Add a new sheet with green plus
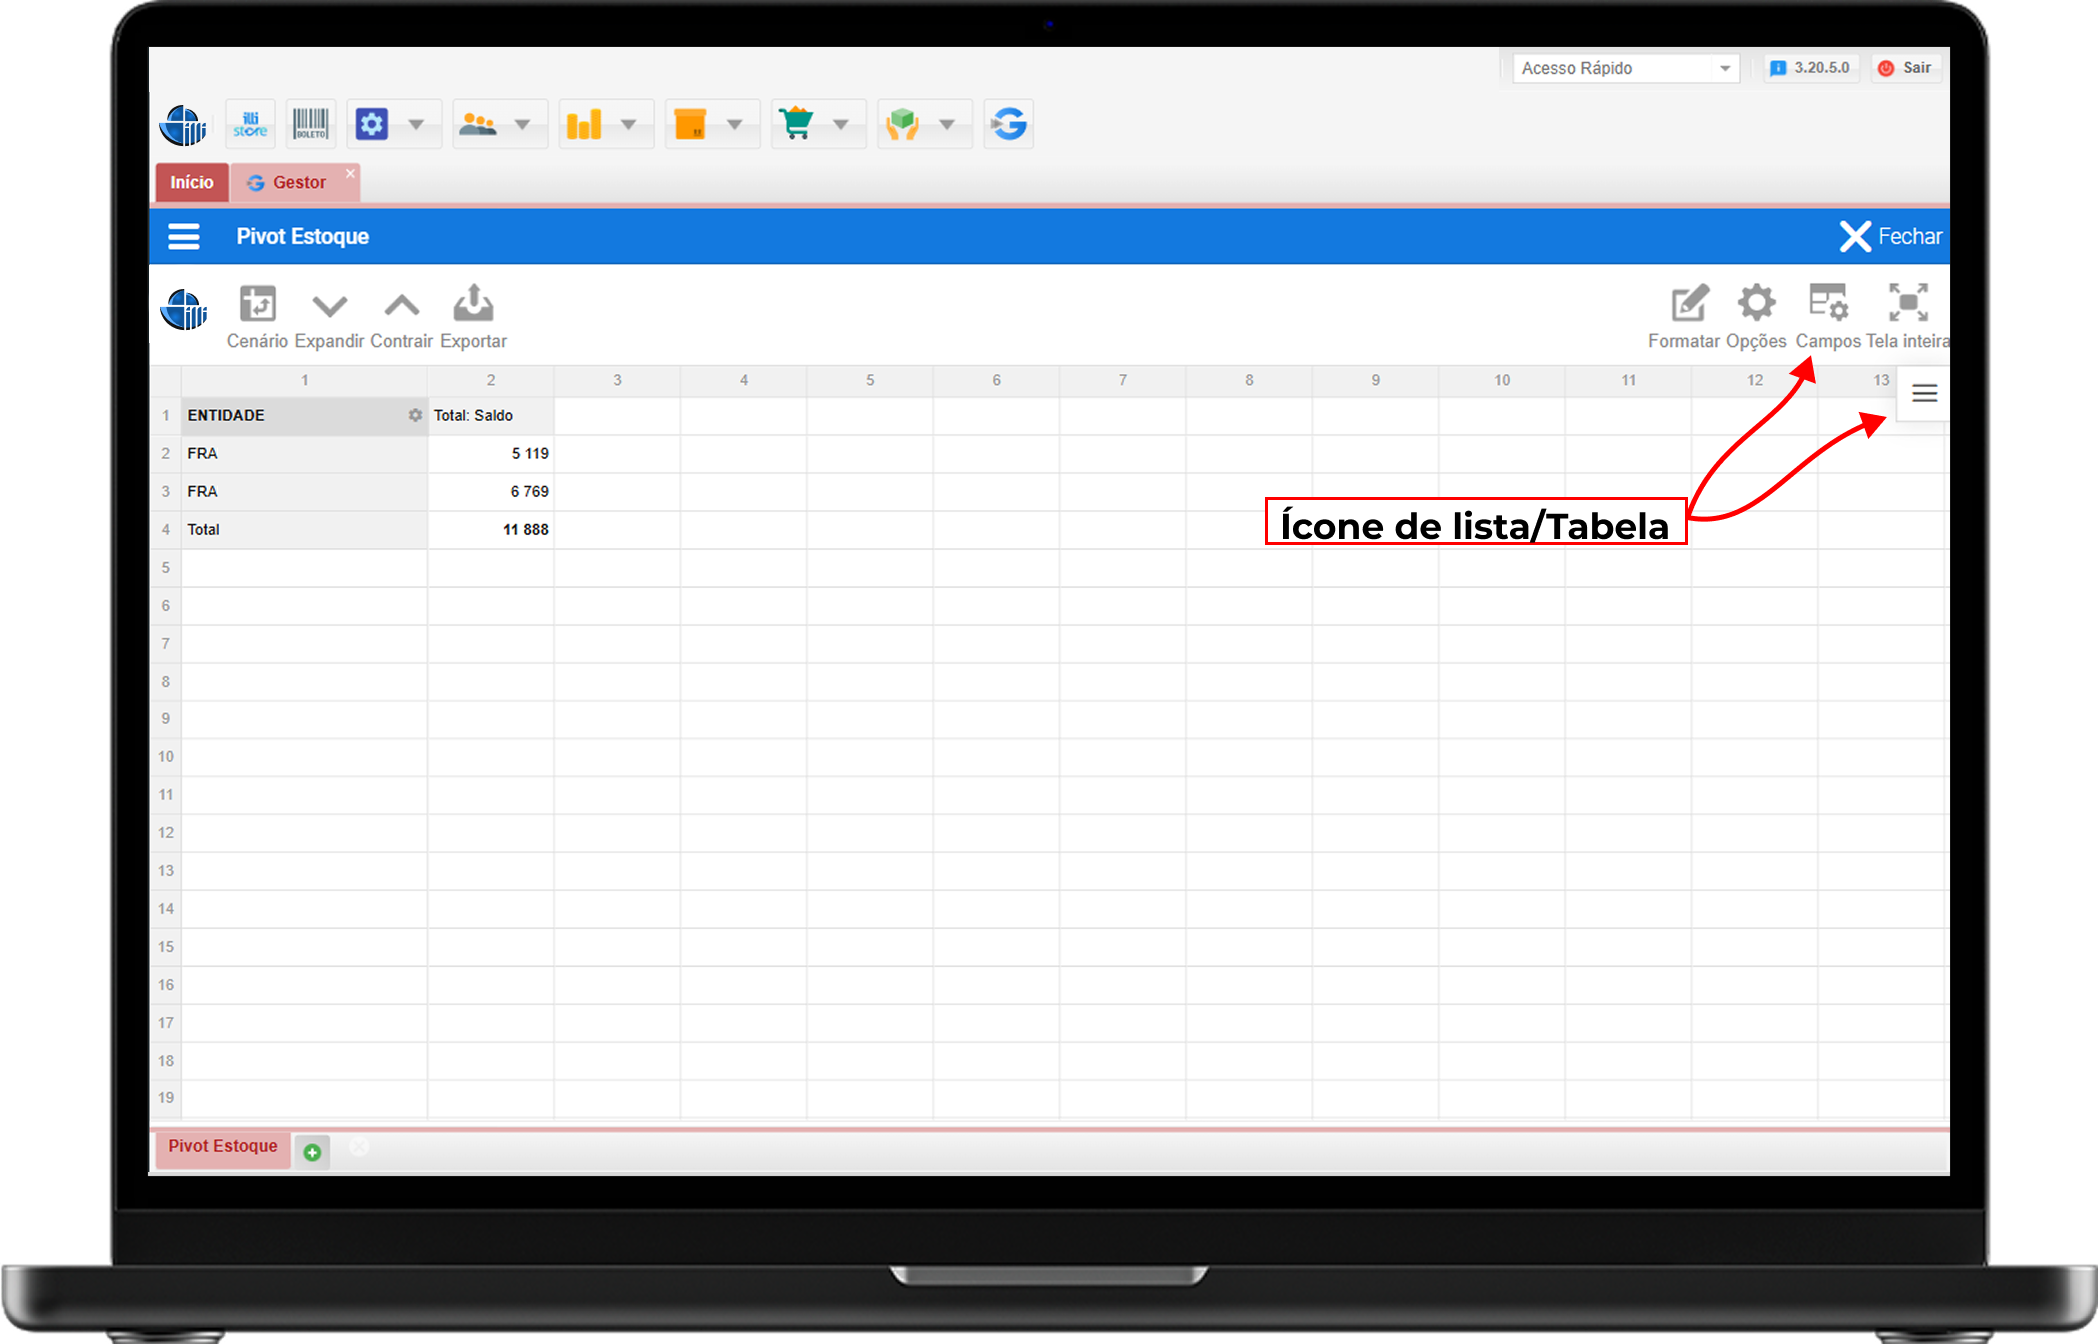2098x1344 pixels. tap(312, 1152)
